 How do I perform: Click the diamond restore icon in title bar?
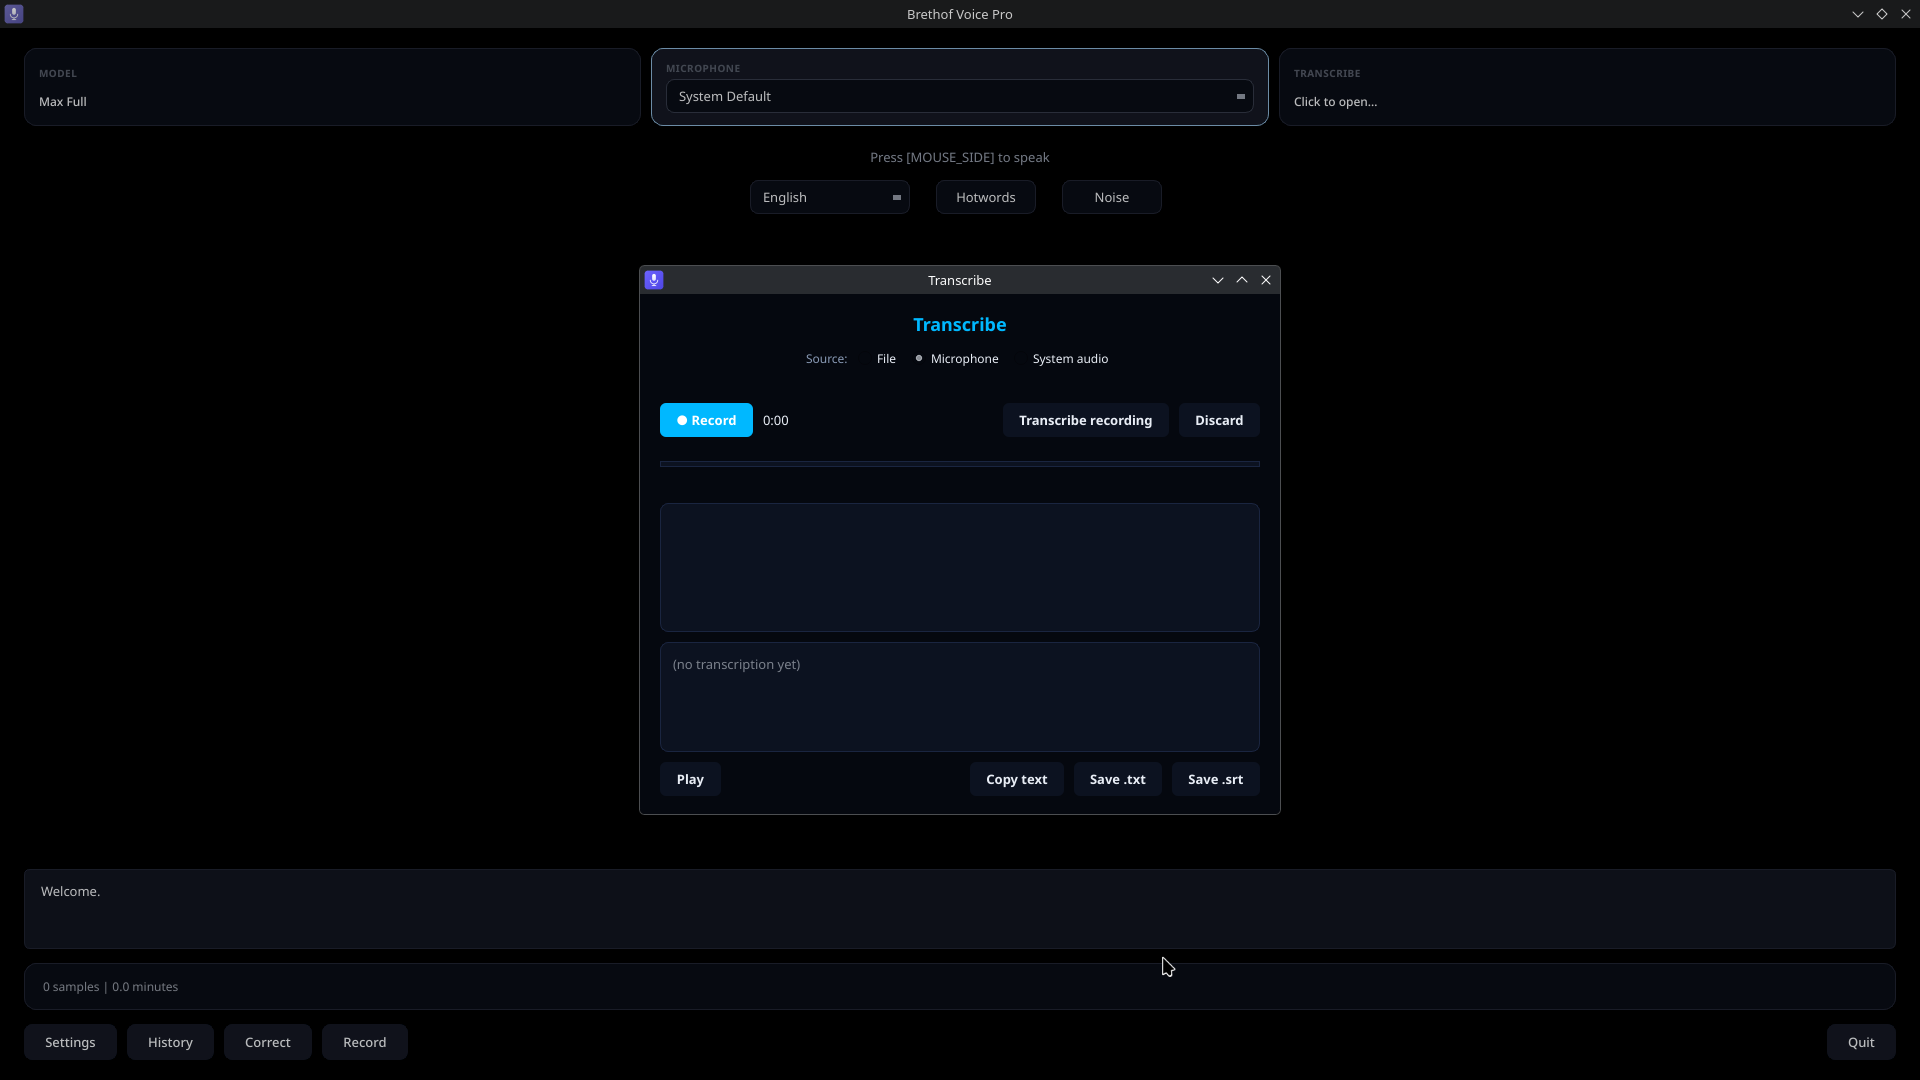click(x=1882, y=14)
